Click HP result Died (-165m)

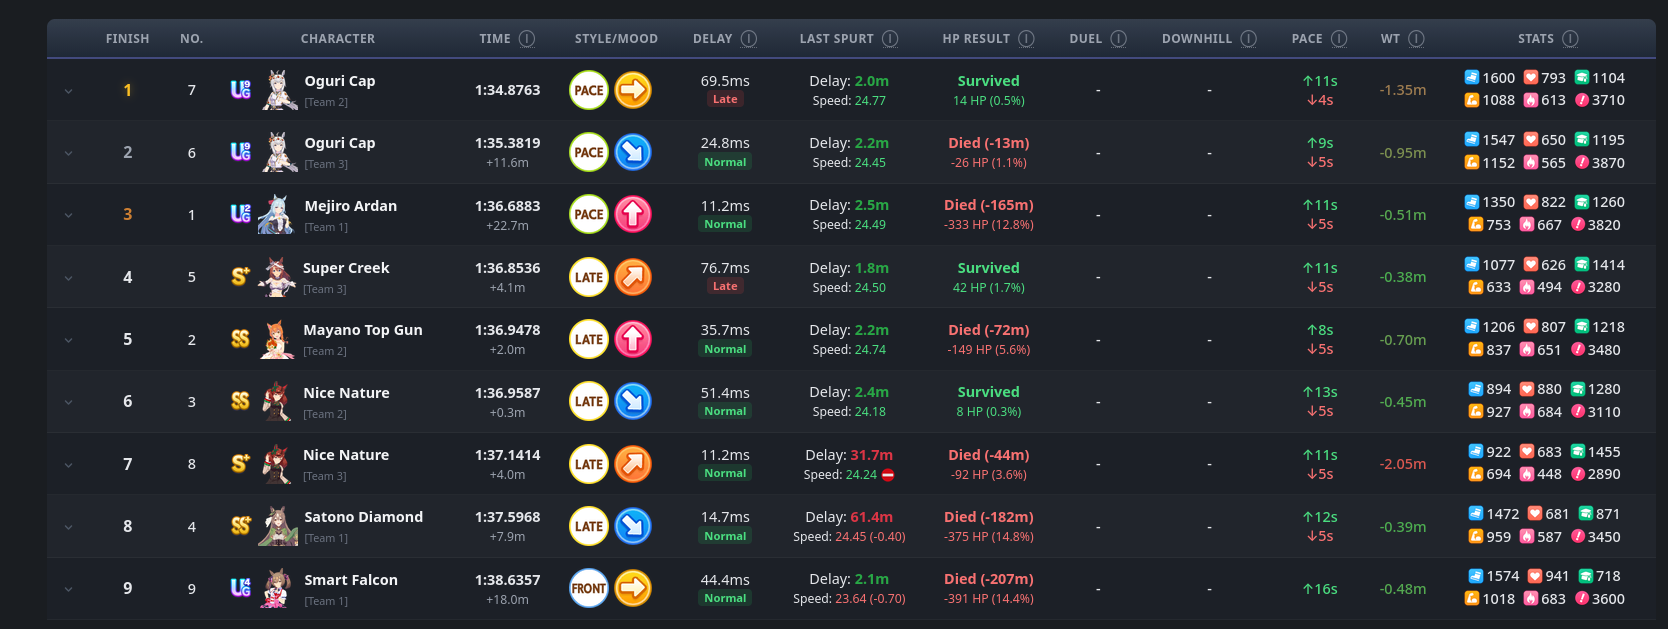[x=988, y=205]
